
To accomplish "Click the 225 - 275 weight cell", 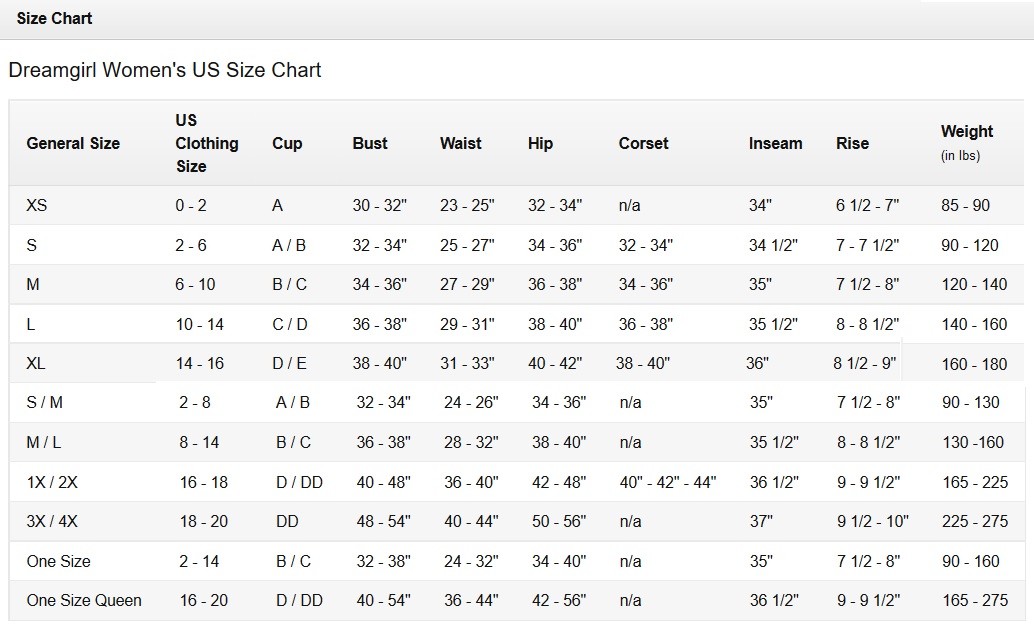I will [x=975, y=521].
